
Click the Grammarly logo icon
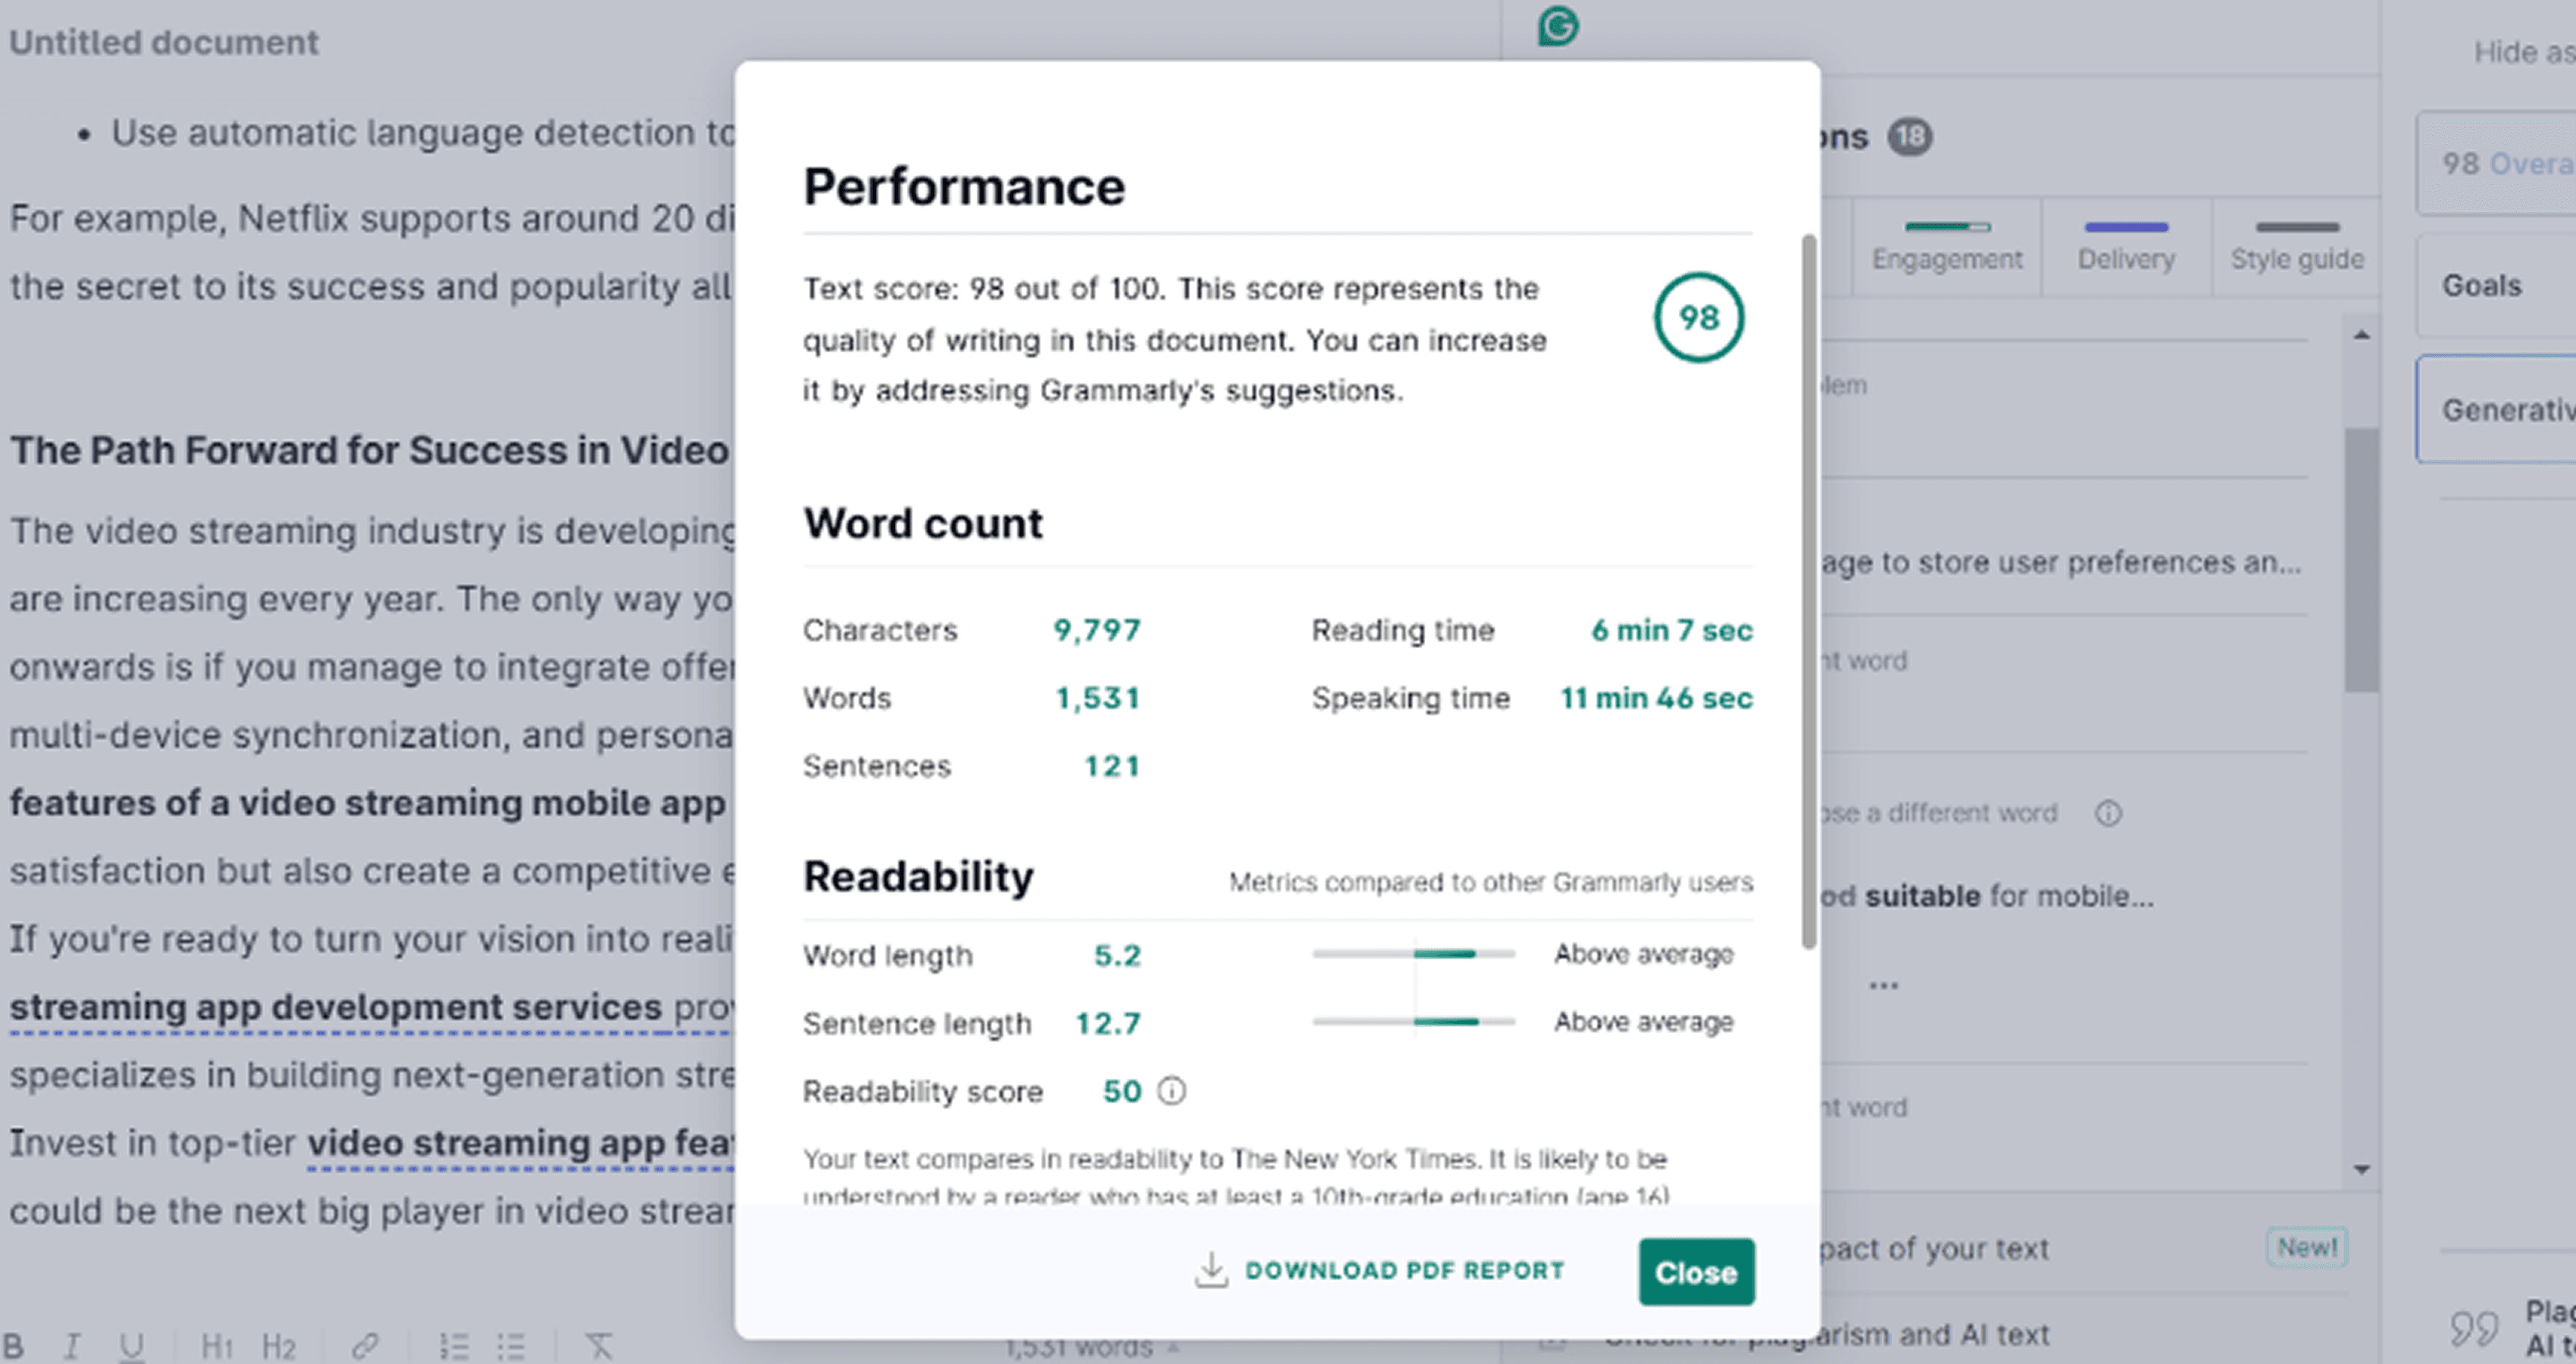(1558, 26)
